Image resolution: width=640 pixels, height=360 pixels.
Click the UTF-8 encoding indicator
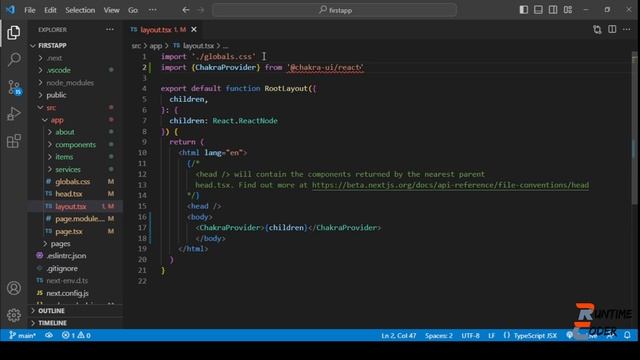point(471,336)
